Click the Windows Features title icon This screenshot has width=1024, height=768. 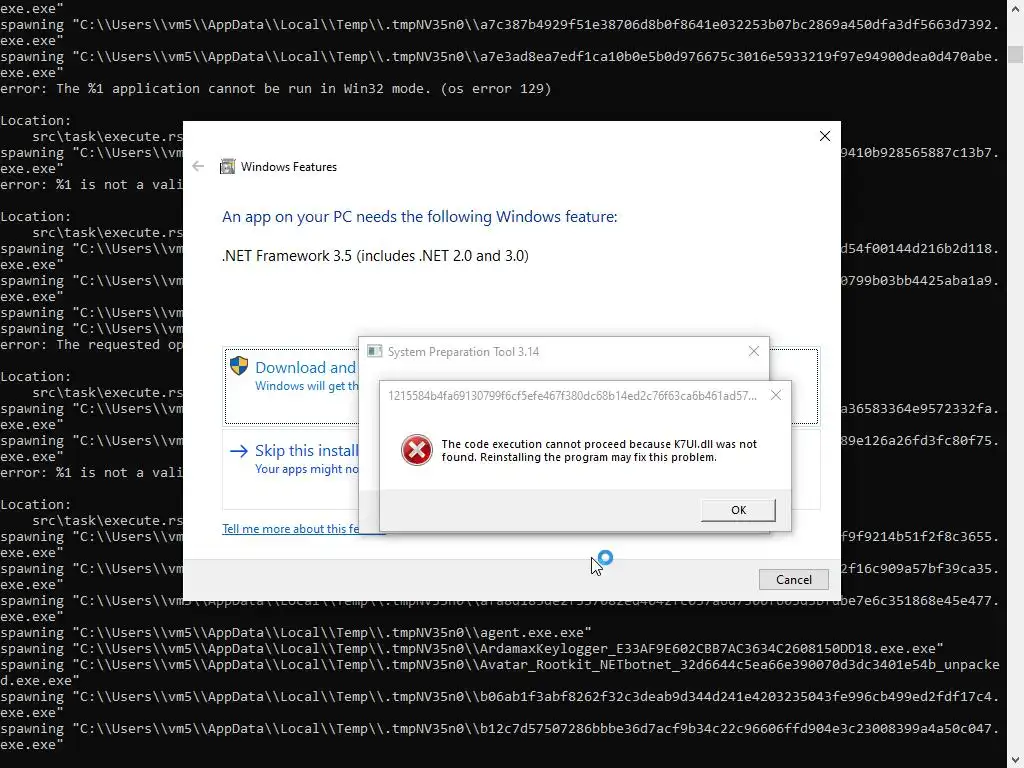pos(227,167)
